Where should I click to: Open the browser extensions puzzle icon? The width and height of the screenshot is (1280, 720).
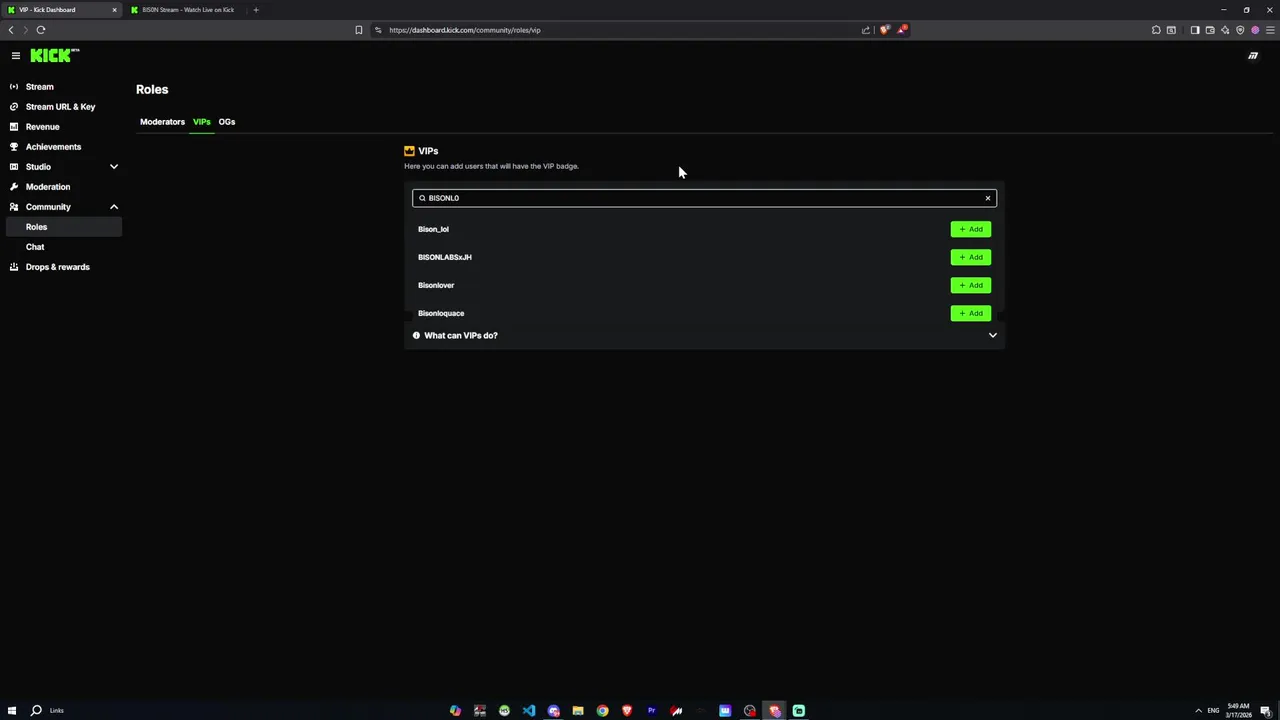[1156, 30]
